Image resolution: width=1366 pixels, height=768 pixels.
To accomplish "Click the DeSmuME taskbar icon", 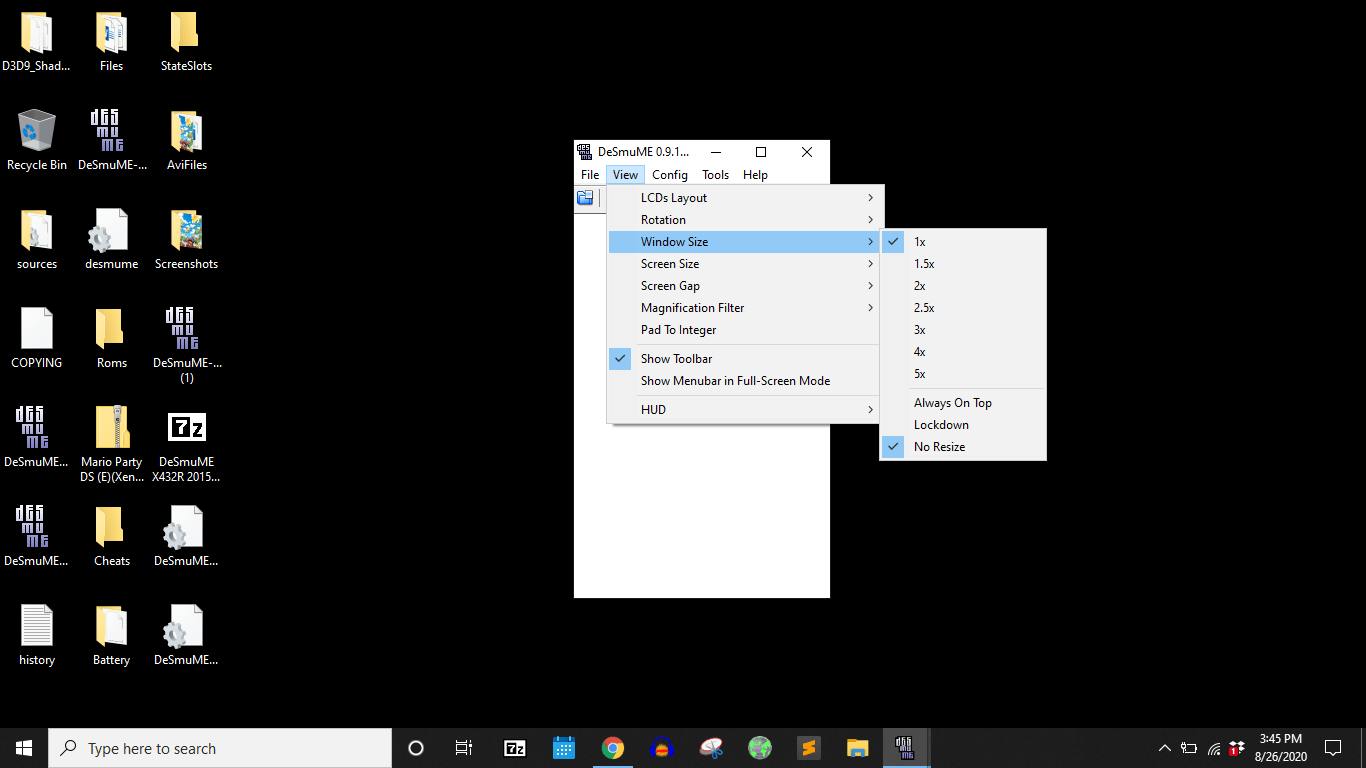I will [x=906, y=748].
